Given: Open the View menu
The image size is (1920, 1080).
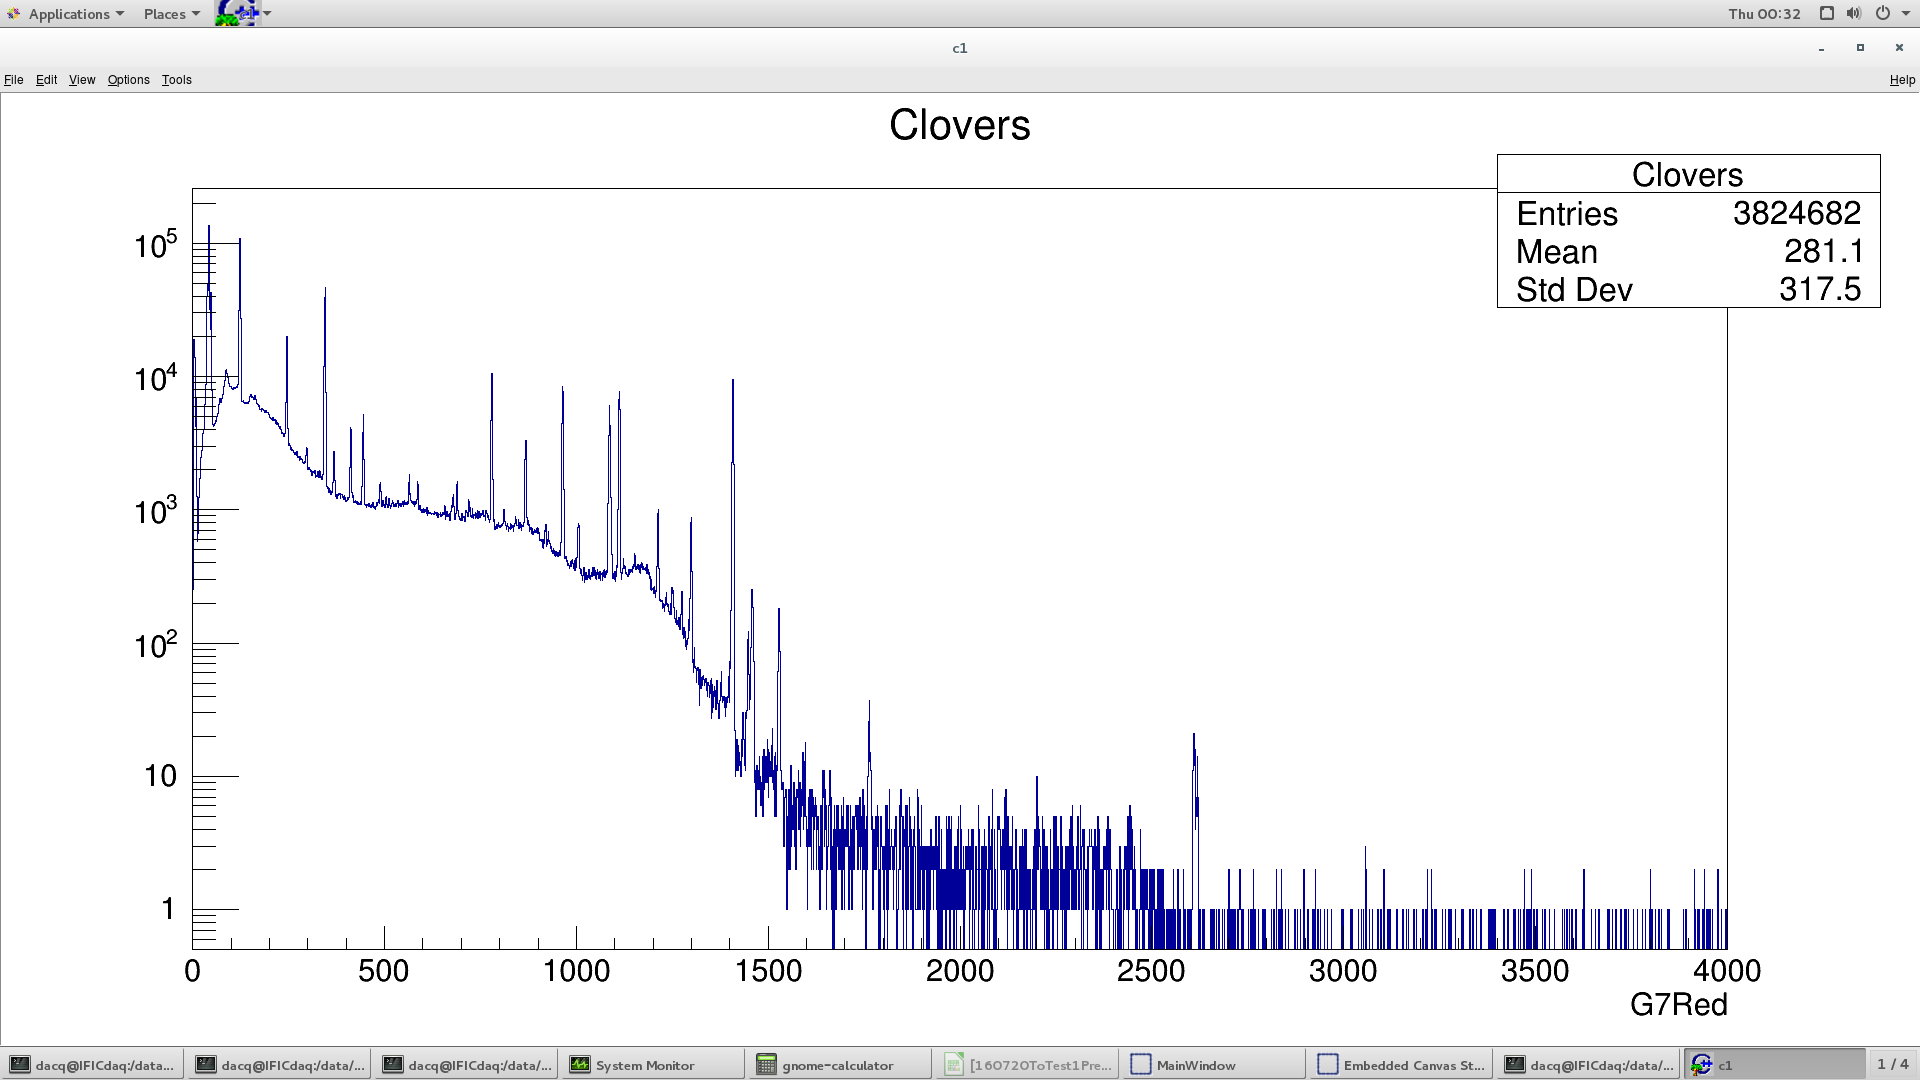Looking at the screenshot, I should pos(82,80).
